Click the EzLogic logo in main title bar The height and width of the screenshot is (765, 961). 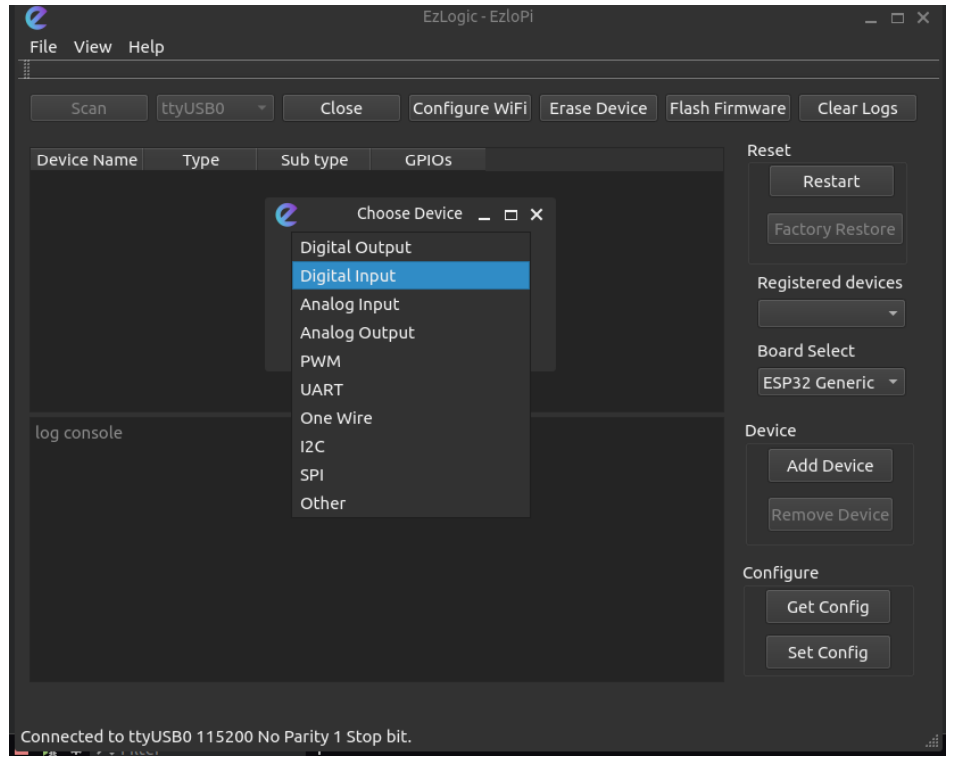coord(36,18)
